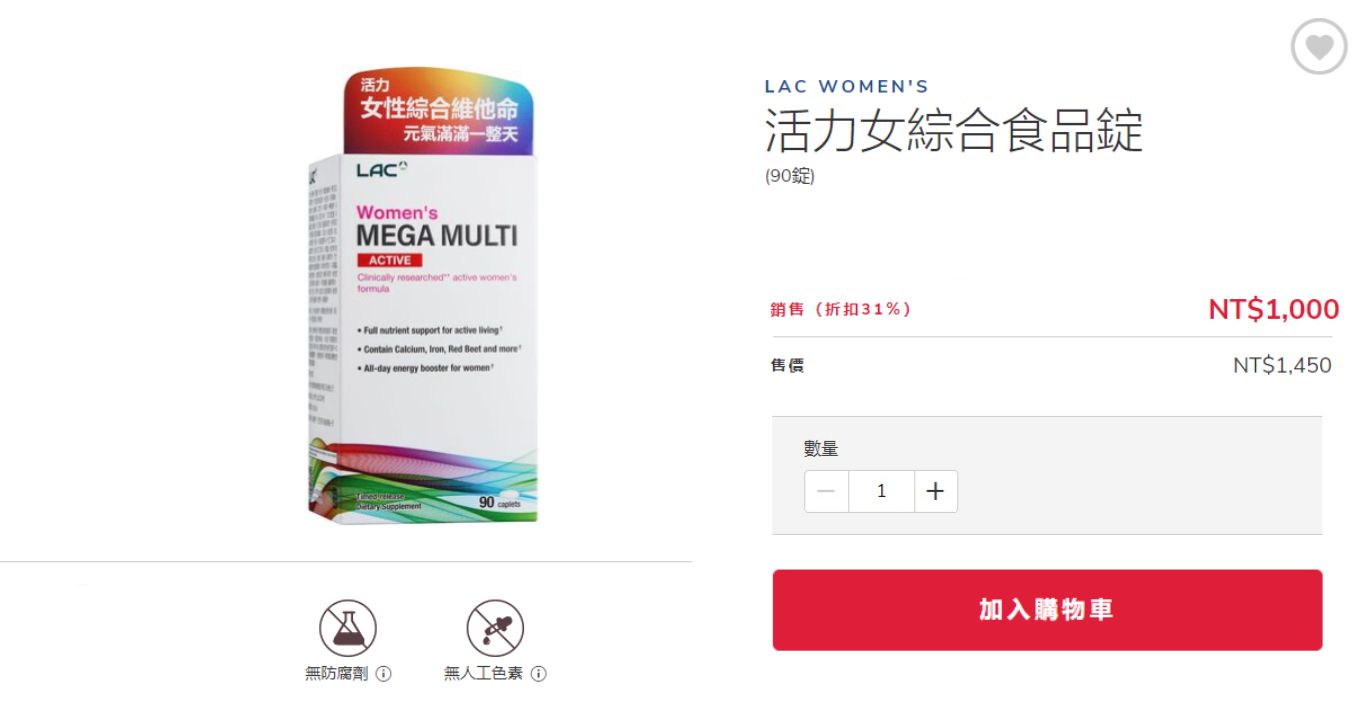This screenshot has width=1360, height=702.
Task: Open info icon beside 無人工色素
Action: 538,674
